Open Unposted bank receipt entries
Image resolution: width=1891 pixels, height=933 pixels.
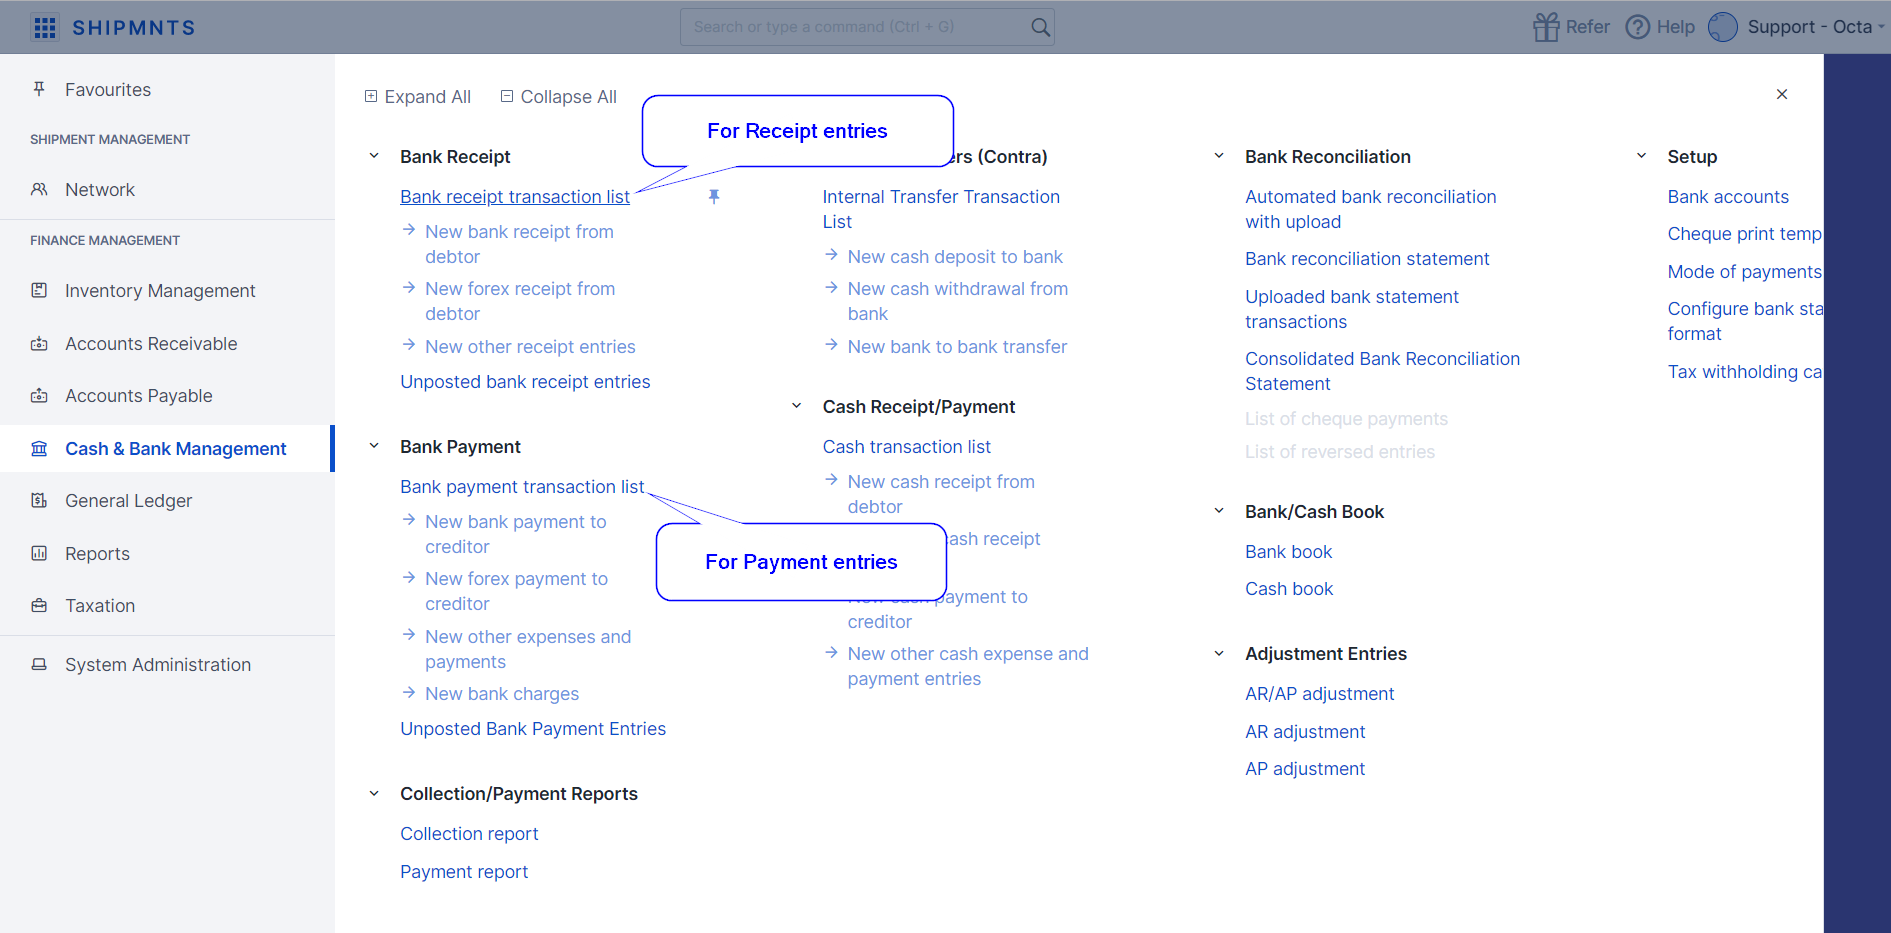(525, 382)
